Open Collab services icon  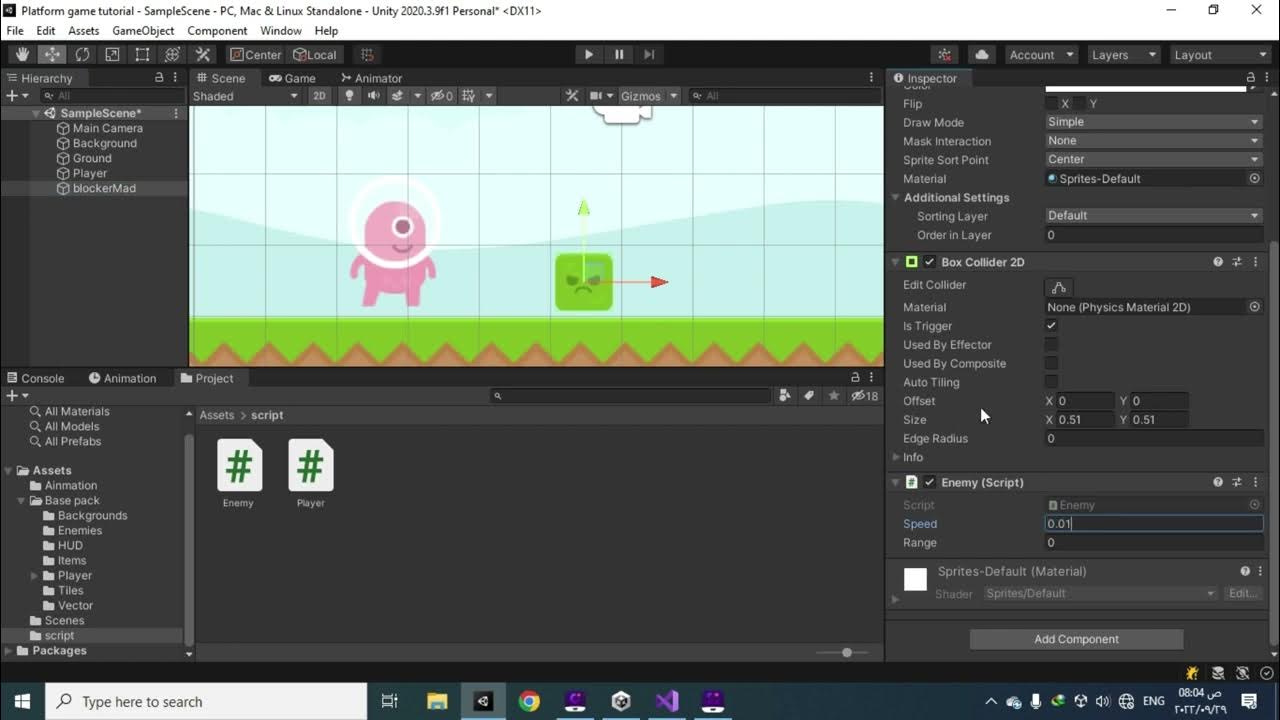coord(945,55)
